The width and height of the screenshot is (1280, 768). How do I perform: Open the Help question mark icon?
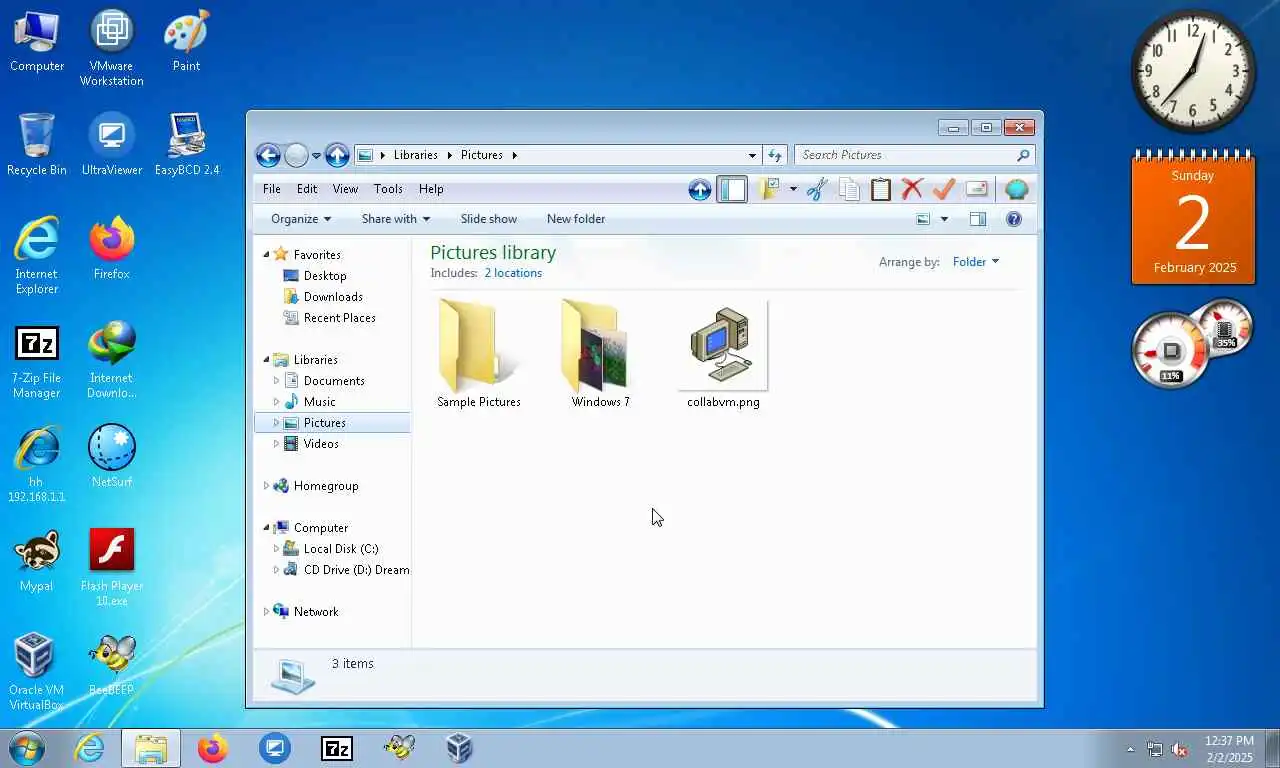pos(1014,219)
